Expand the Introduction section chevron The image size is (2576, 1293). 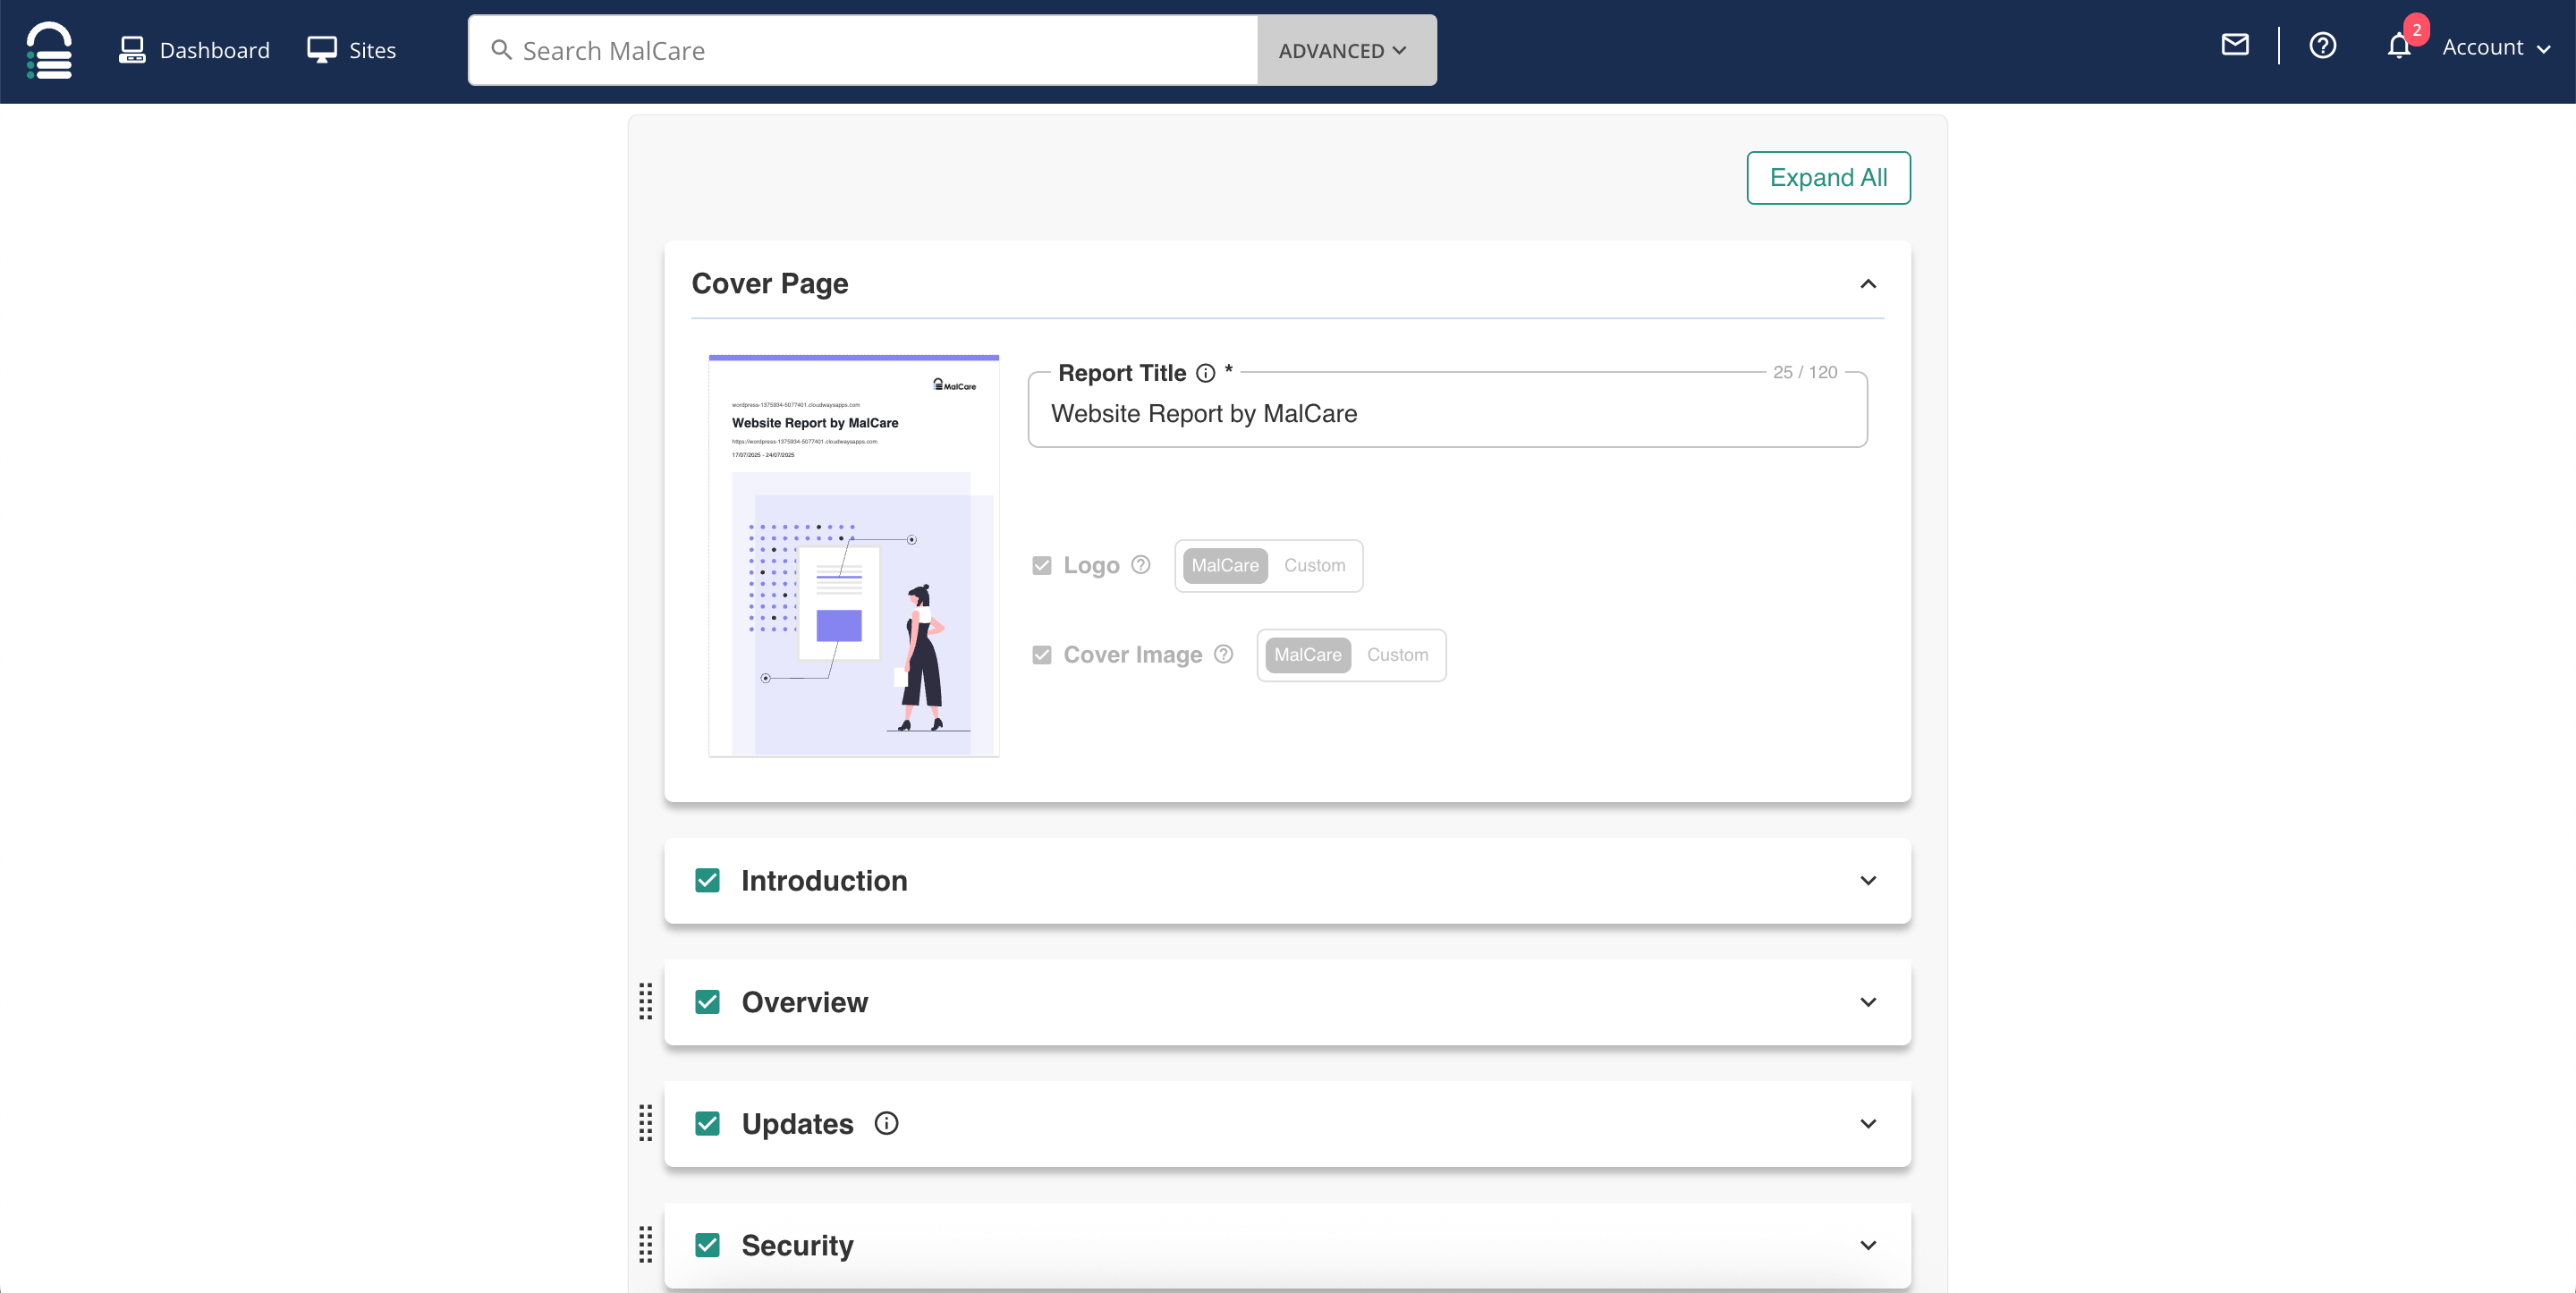click(x=1867, y=881)
